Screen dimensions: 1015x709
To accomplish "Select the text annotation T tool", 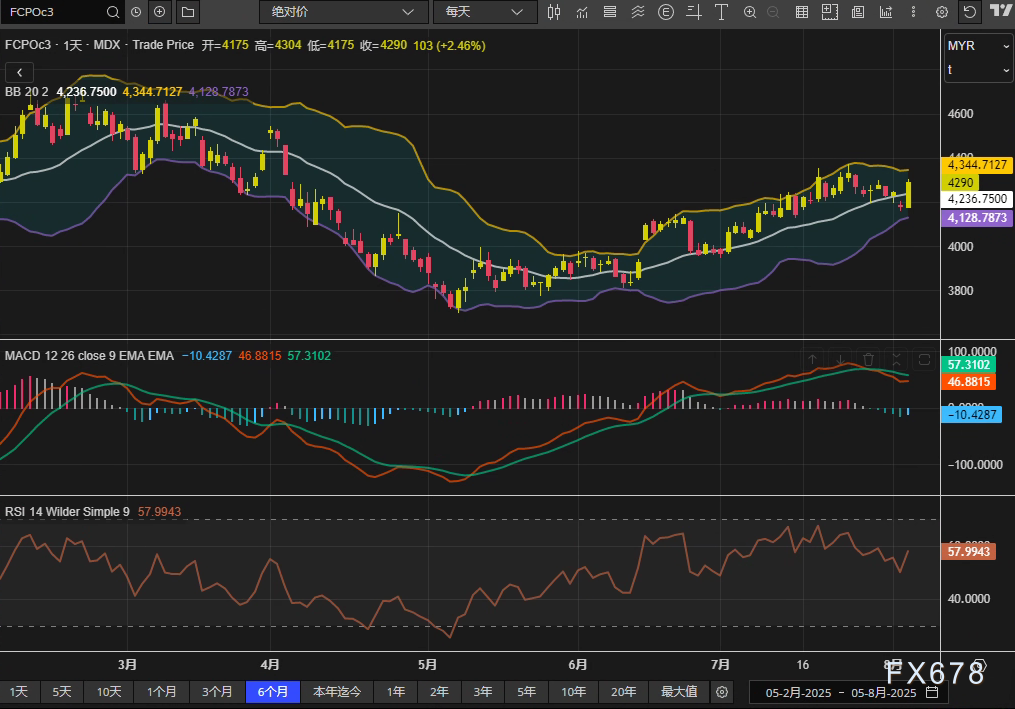I will click(x=721, y=12).
